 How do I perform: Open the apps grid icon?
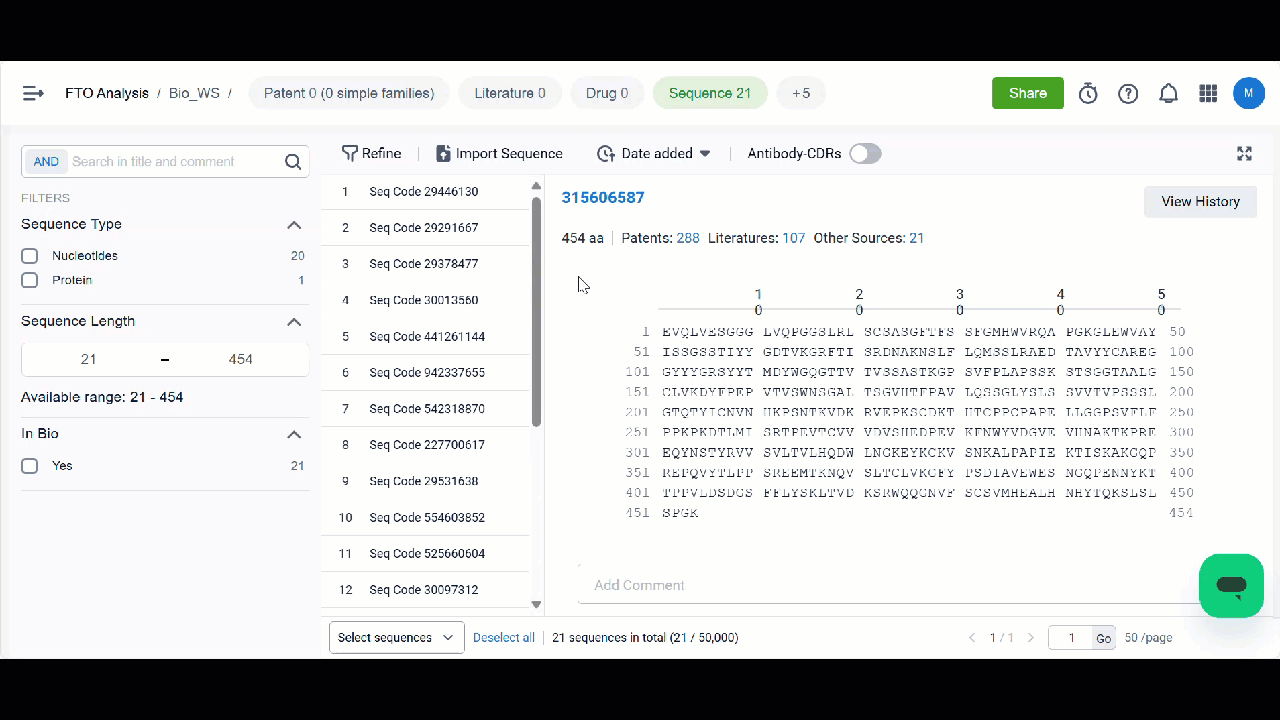[1208, 92]
